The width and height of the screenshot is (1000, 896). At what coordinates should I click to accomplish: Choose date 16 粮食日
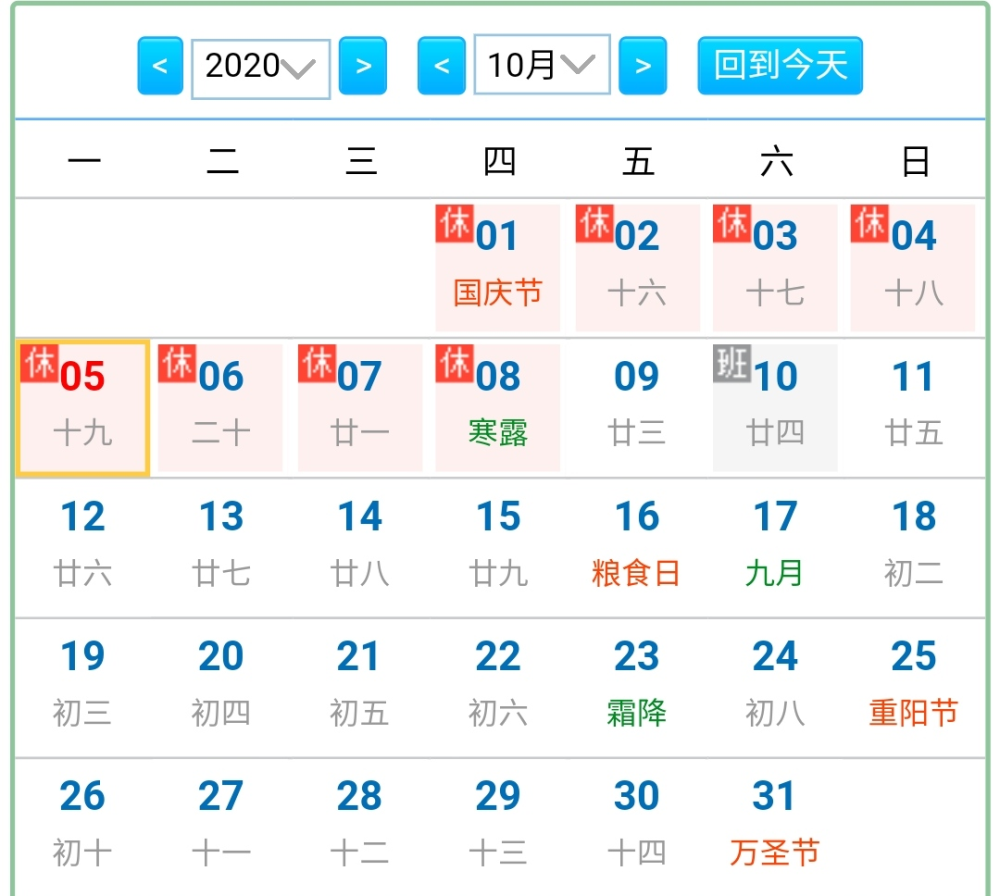pos(636,546)
